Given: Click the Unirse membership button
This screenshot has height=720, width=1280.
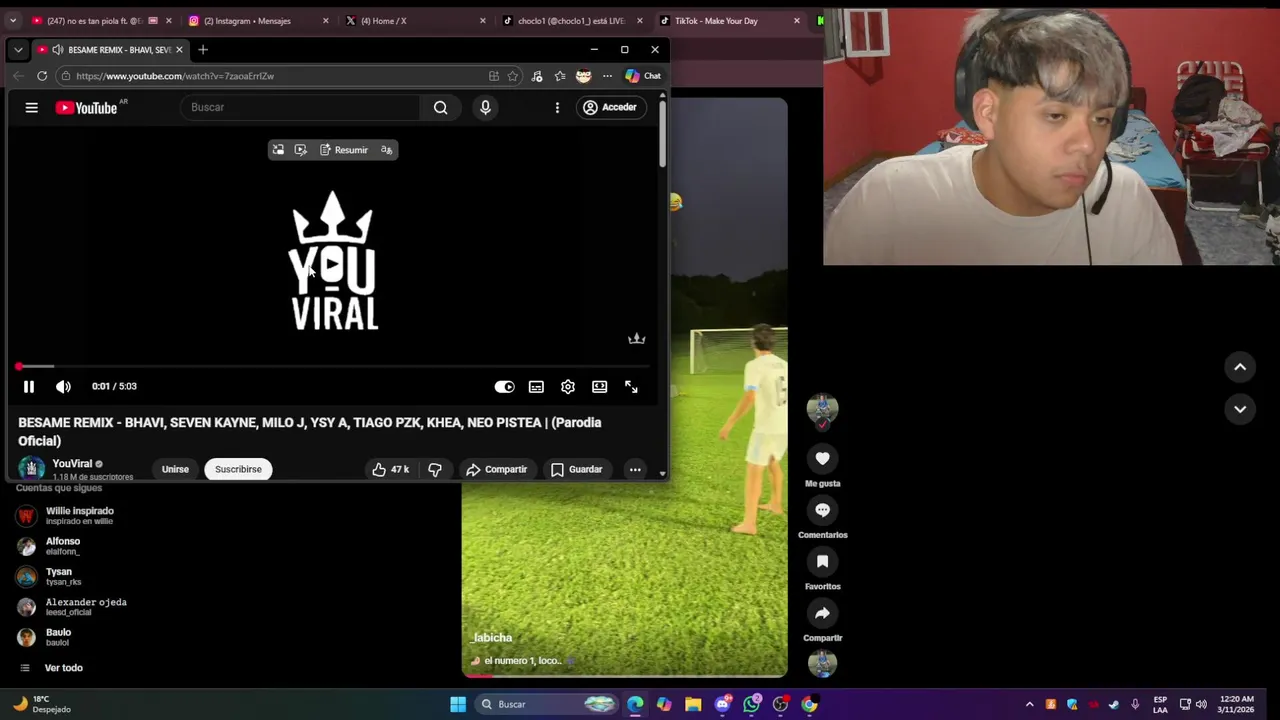Looking at the screenshot, I should (x=175, y=469).
